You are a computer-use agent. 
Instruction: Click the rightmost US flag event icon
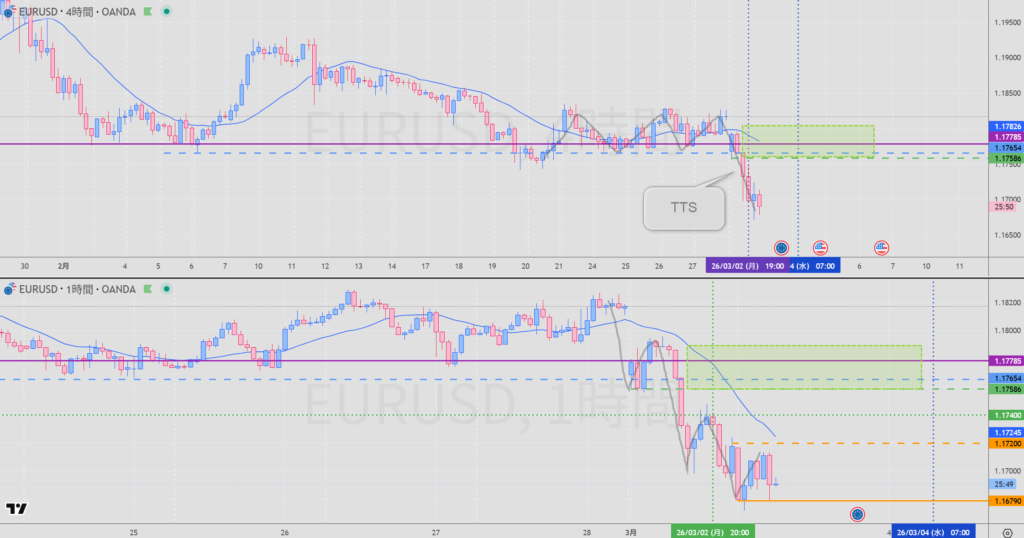coord(882,247)
